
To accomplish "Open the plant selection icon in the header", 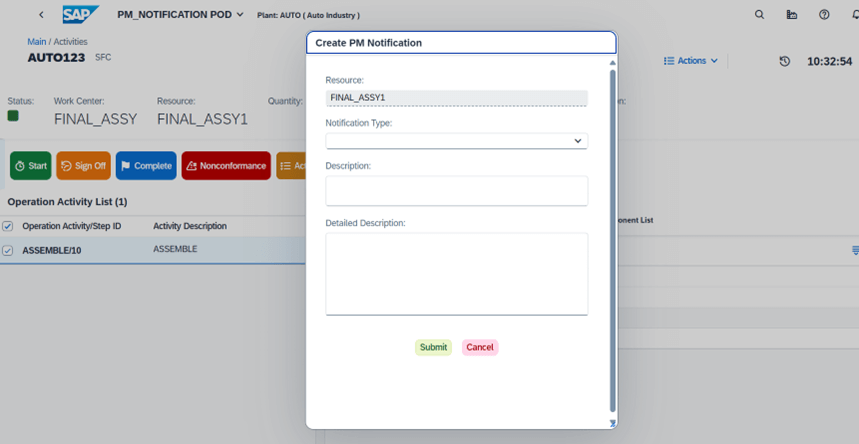I will coord(792,15).
